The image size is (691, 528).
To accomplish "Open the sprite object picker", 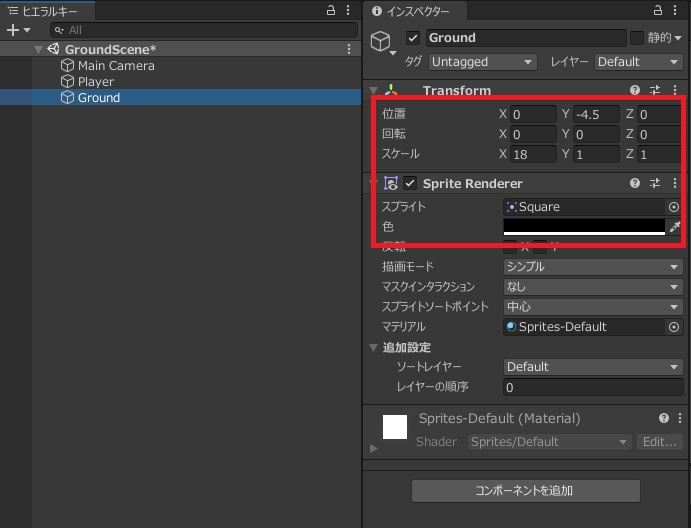I will 674,207.
